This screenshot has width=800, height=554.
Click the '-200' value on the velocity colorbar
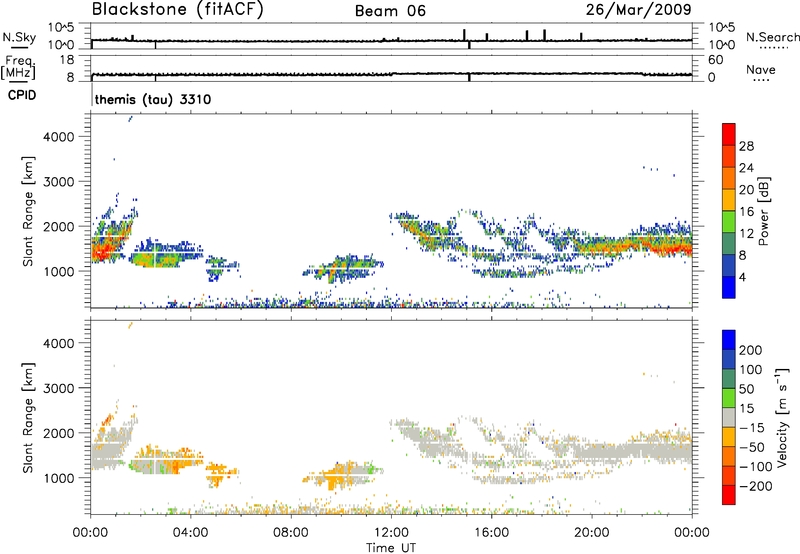click(x=756, y=486)
